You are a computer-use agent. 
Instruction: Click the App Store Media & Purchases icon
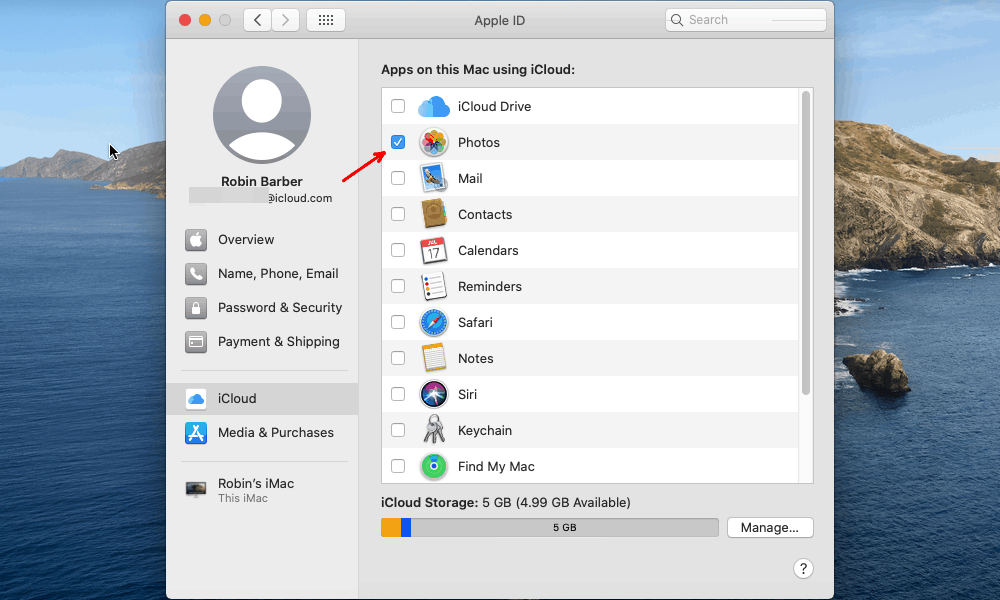(196, 433)
